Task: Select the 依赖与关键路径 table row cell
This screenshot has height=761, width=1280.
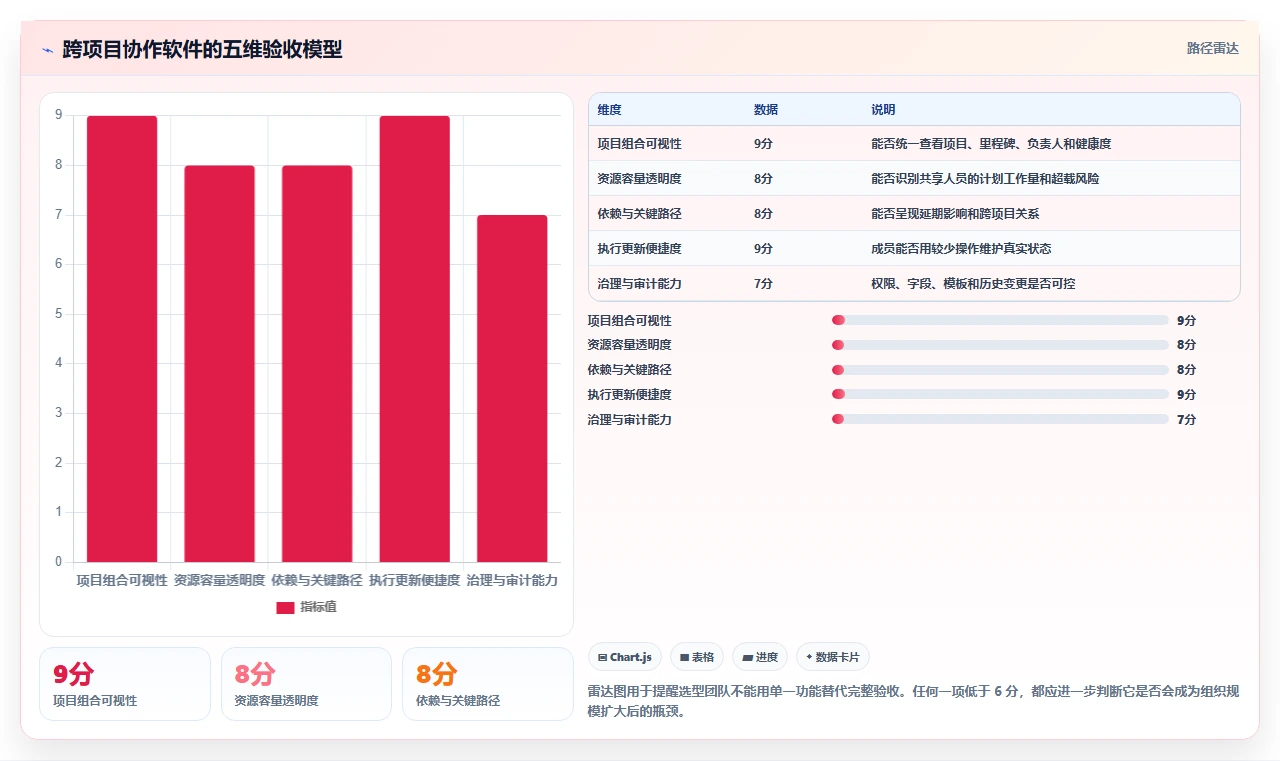Action: click(640, 214)
